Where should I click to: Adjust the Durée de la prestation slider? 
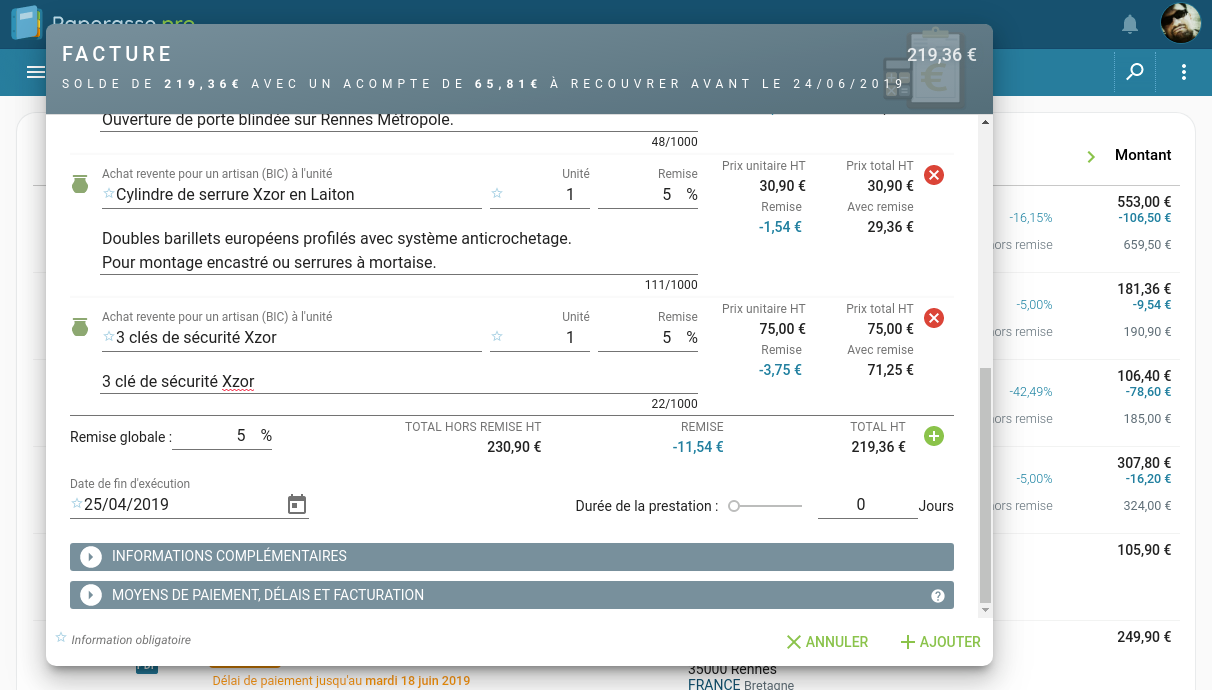(x=734, y=506)
